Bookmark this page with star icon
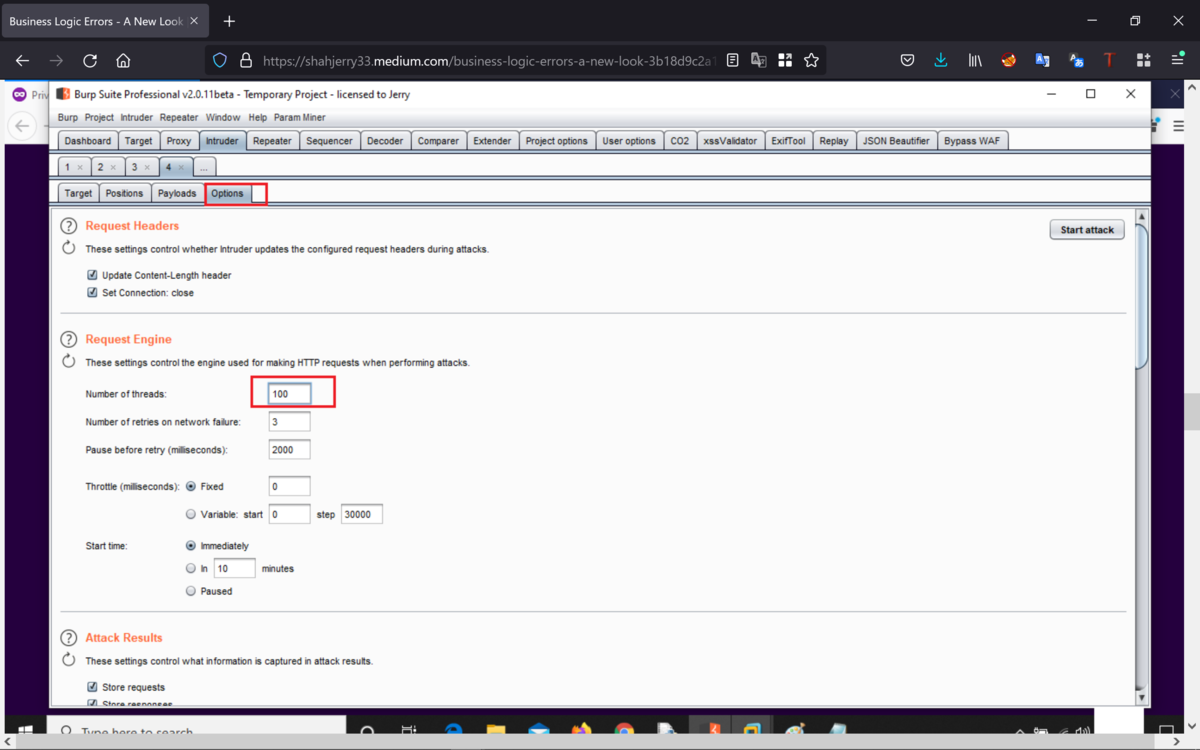Screen dimensions: 1200x750 [x=811, y=61]
